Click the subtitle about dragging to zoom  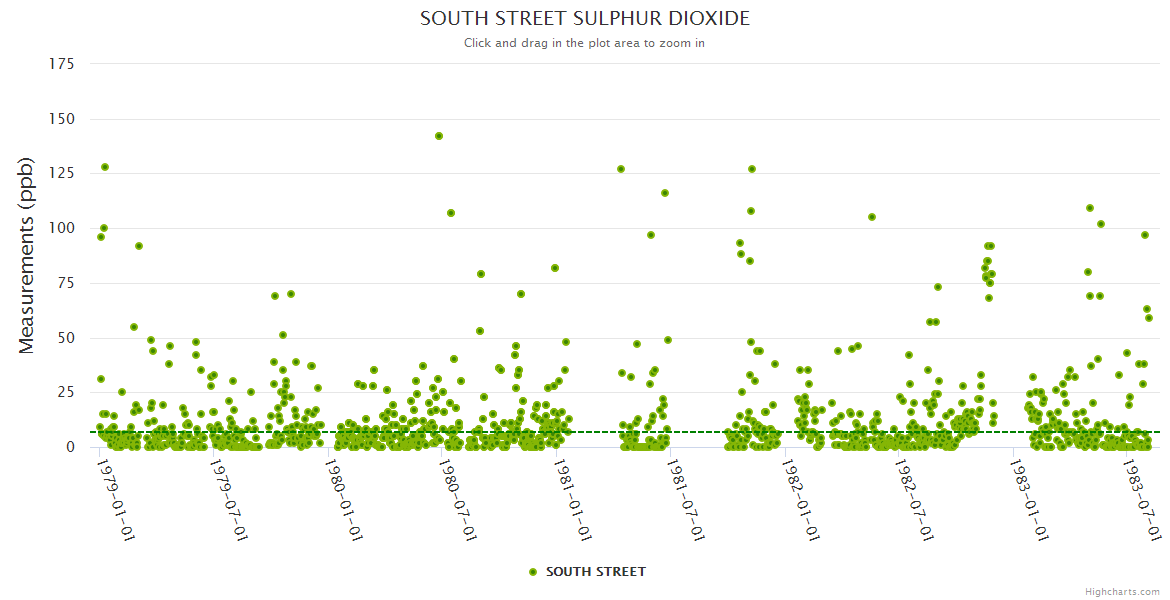pos(584,43)
